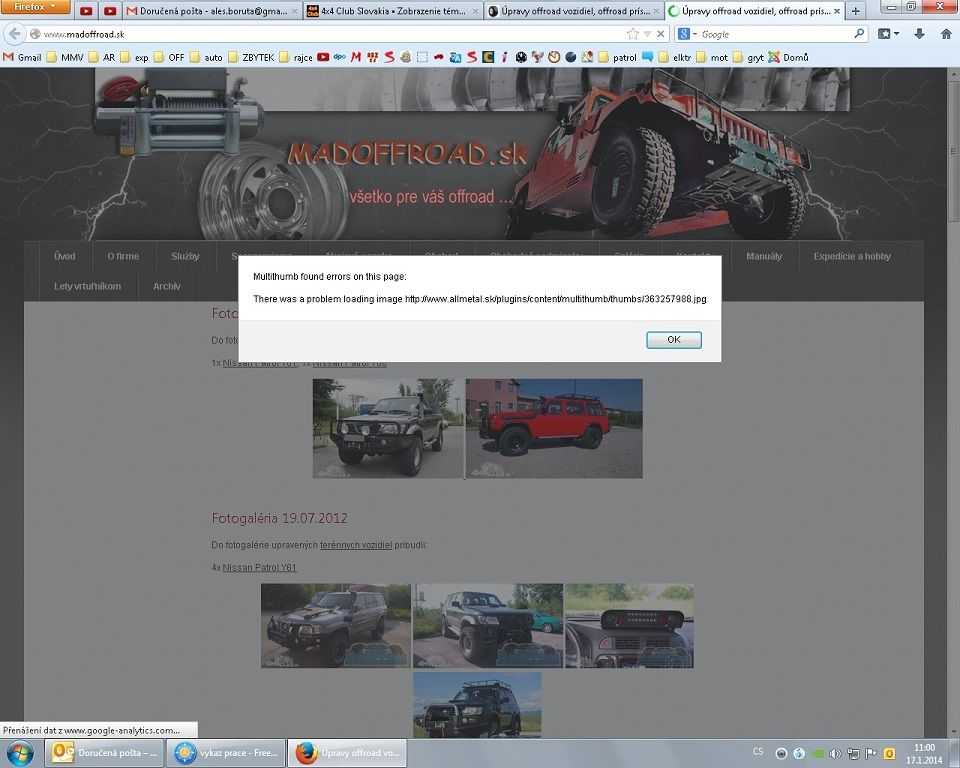Screen dimensions: 960x768
Task: Click the search magnifier icon
Action: click(x=859, y=34)
